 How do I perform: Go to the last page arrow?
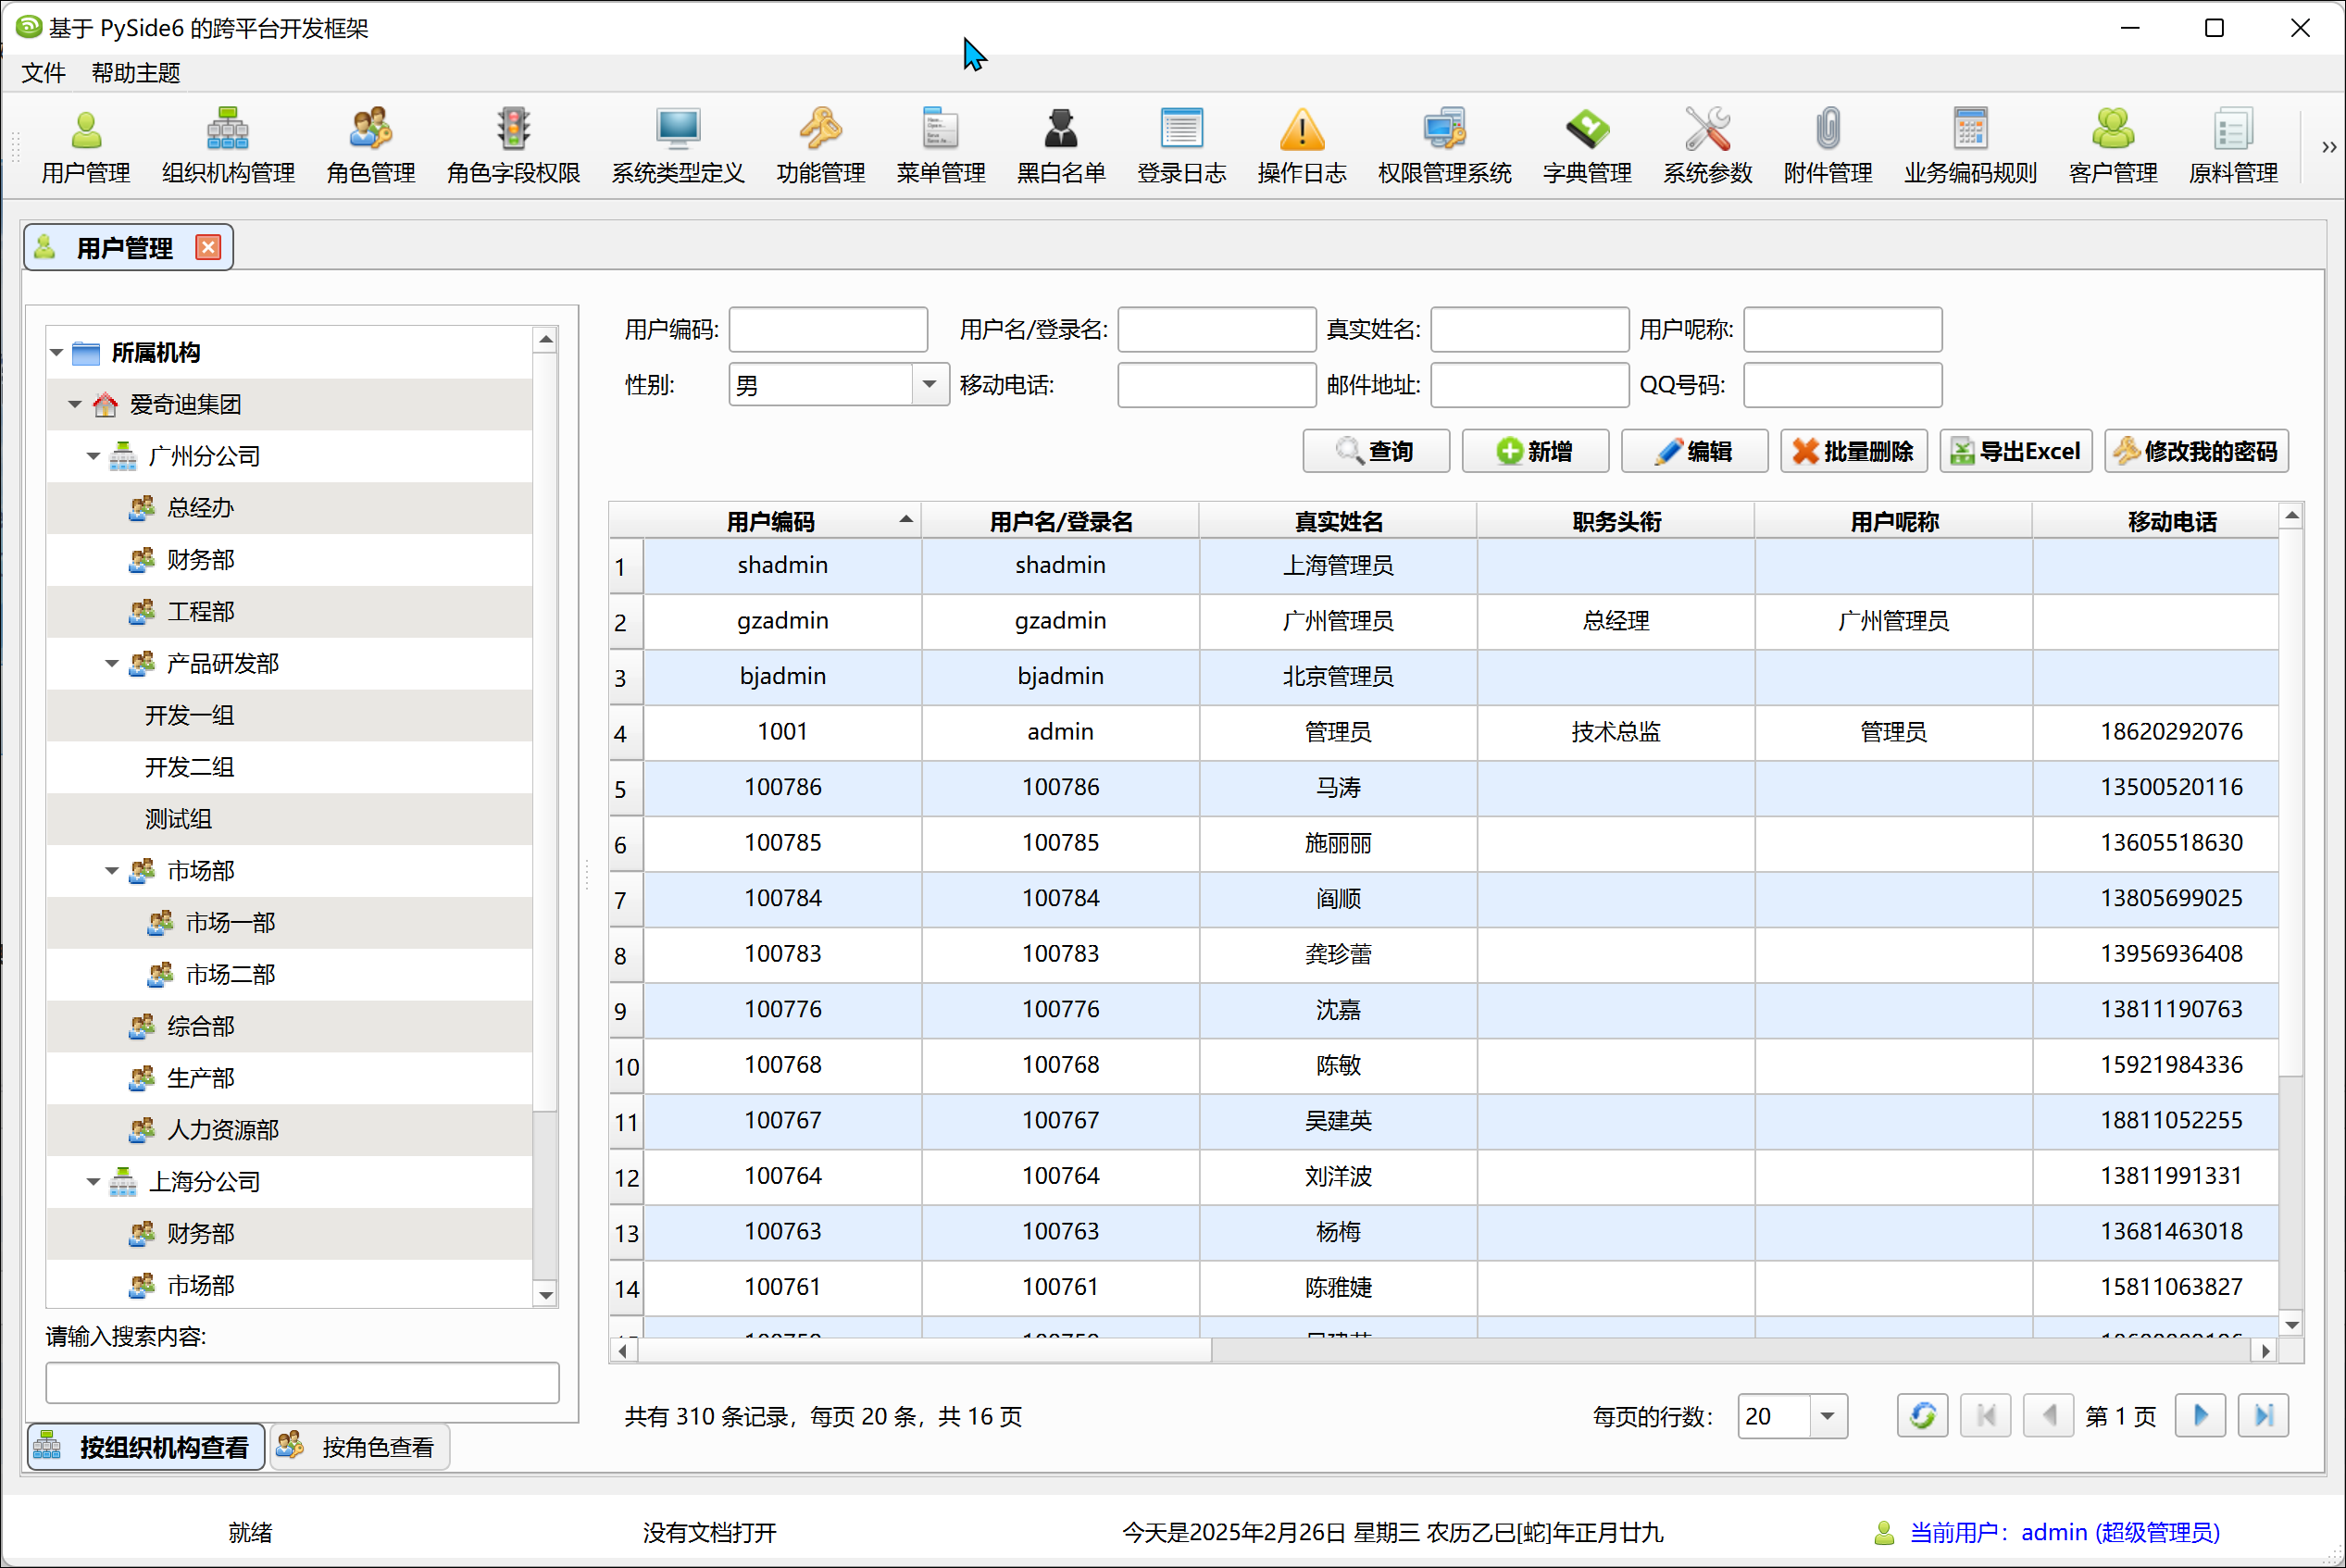pyautogui.click(x=2262, y=1416)
